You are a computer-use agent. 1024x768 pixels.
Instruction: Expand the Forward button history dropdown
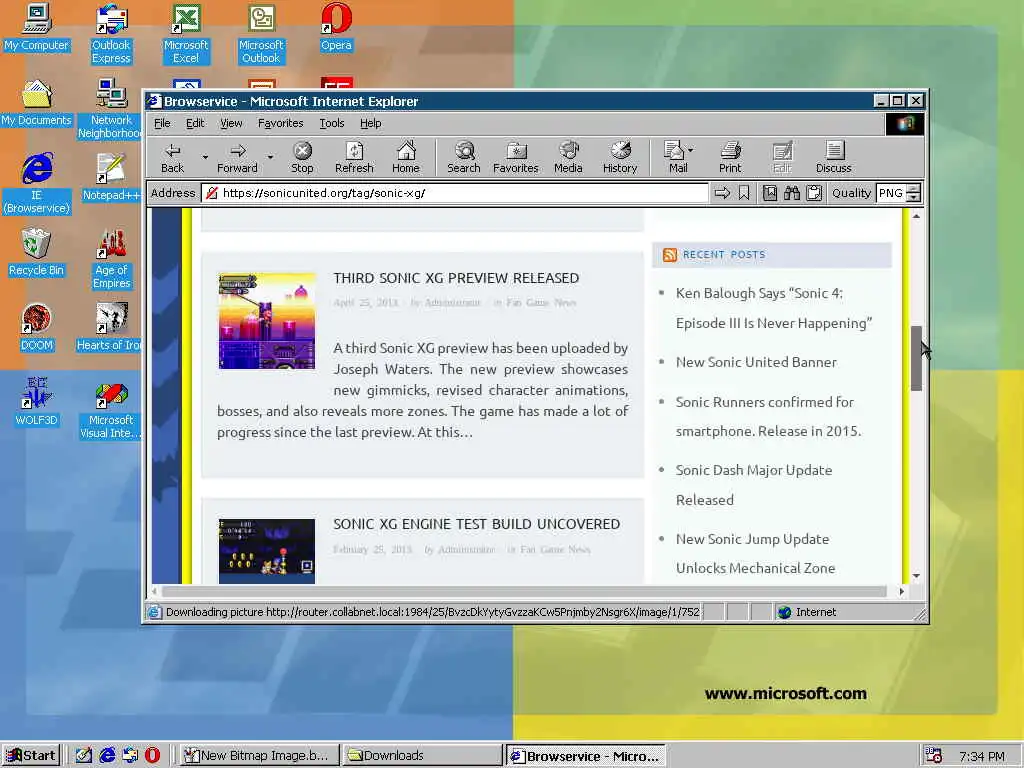click(270, 157)
